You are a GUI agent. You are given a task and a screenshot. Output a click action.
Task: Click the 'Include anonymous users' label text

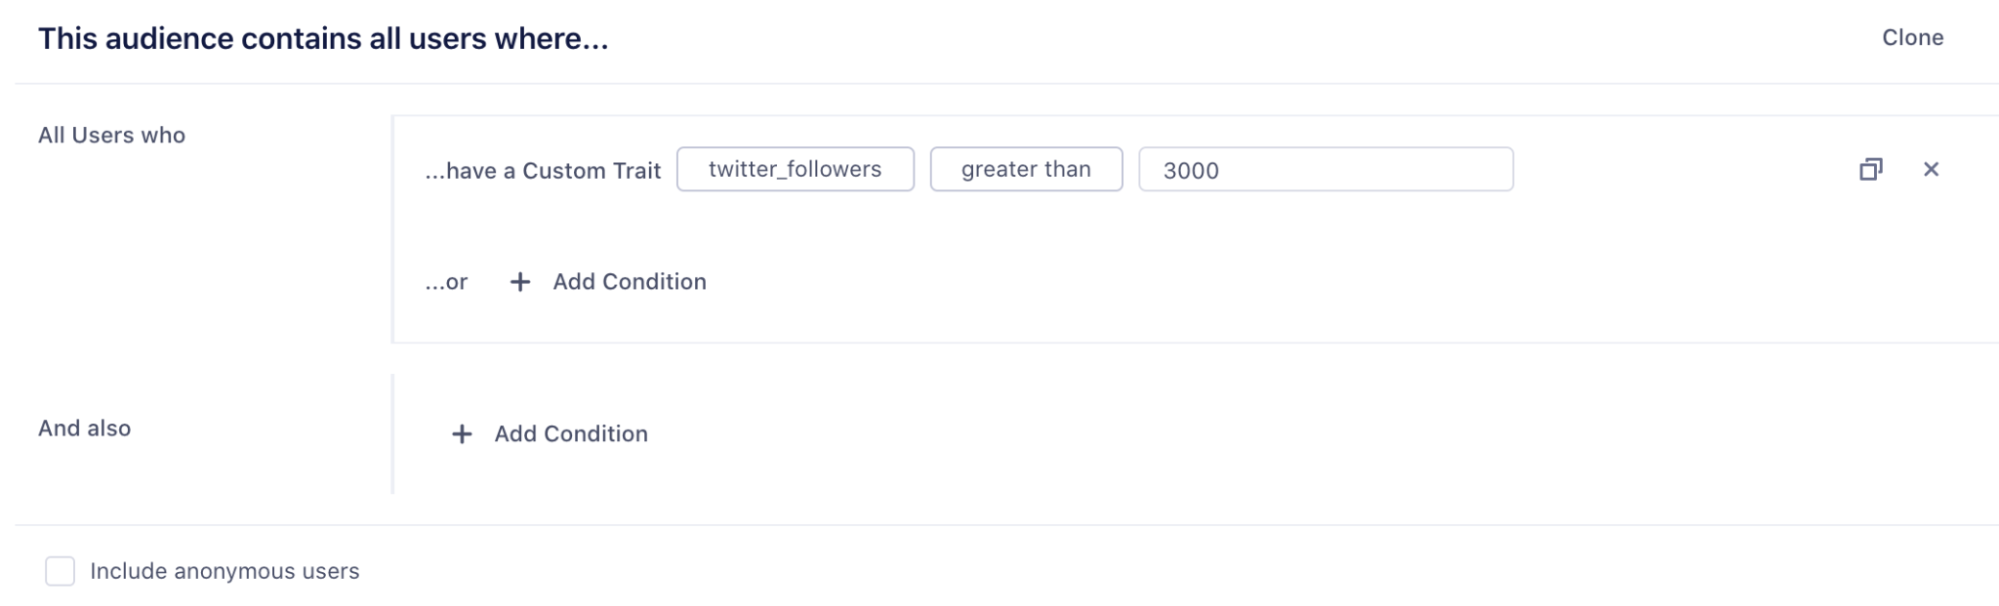point(224,571)
